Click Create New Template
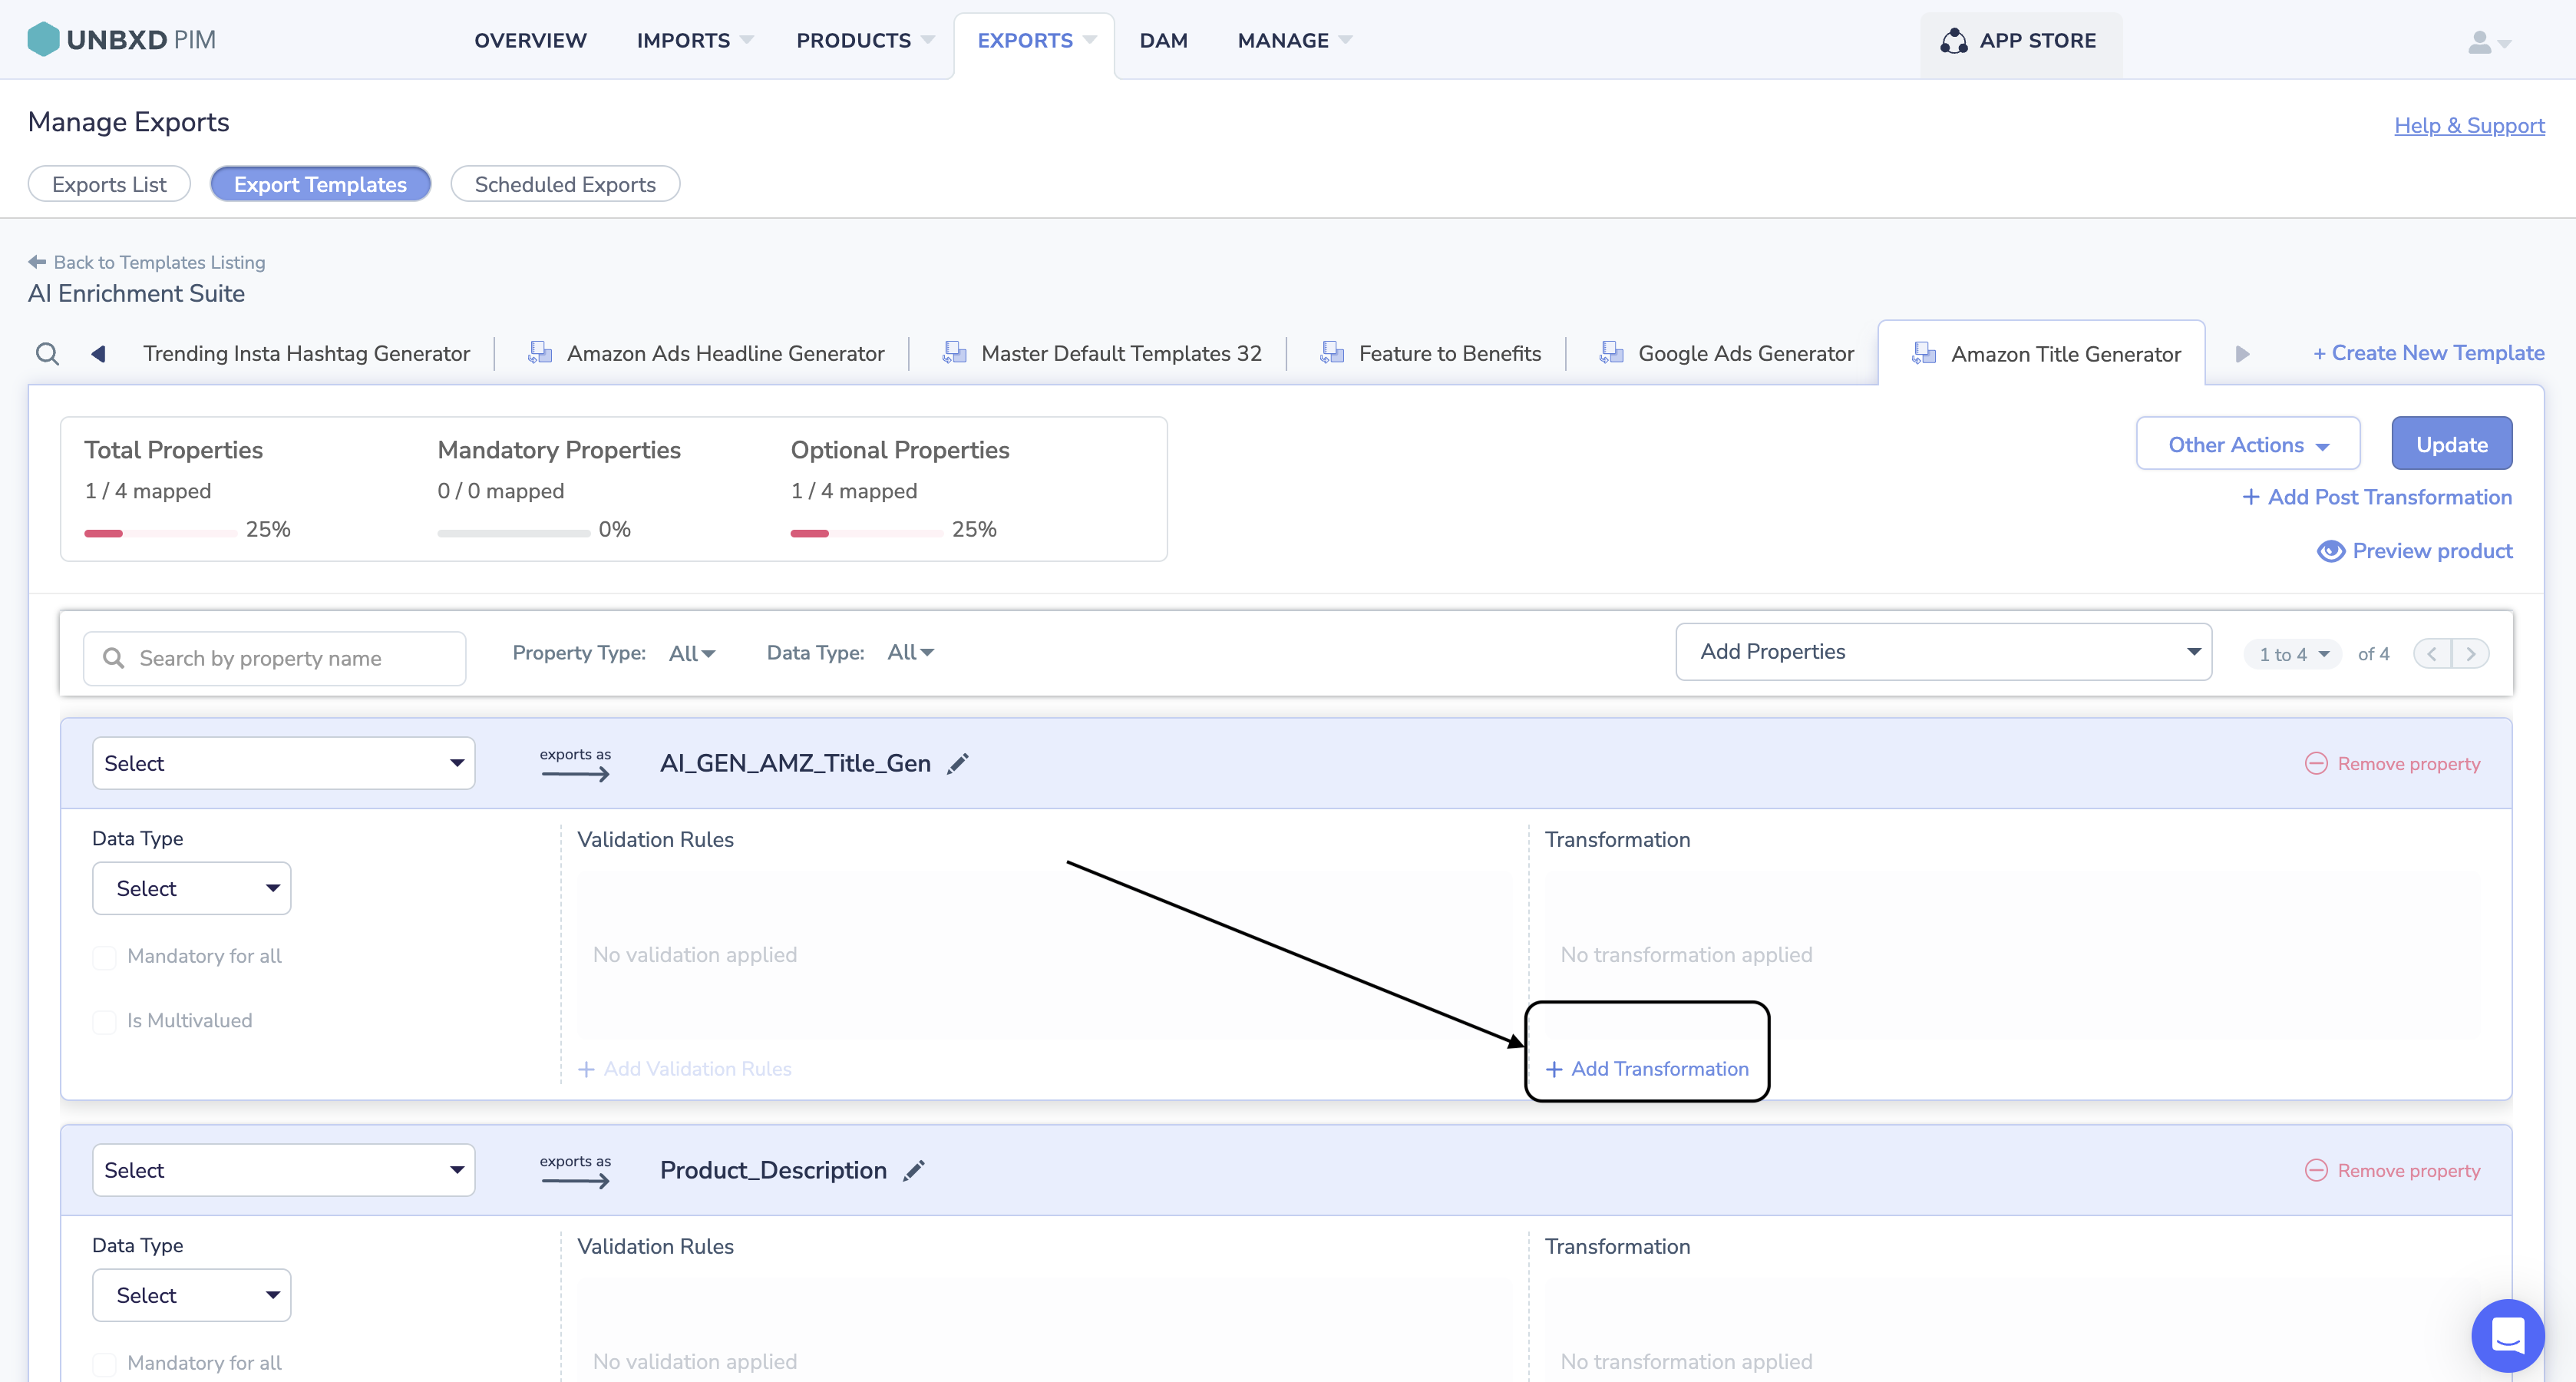This screenshot has width=2576, height=1382. tap(2428, 353)
